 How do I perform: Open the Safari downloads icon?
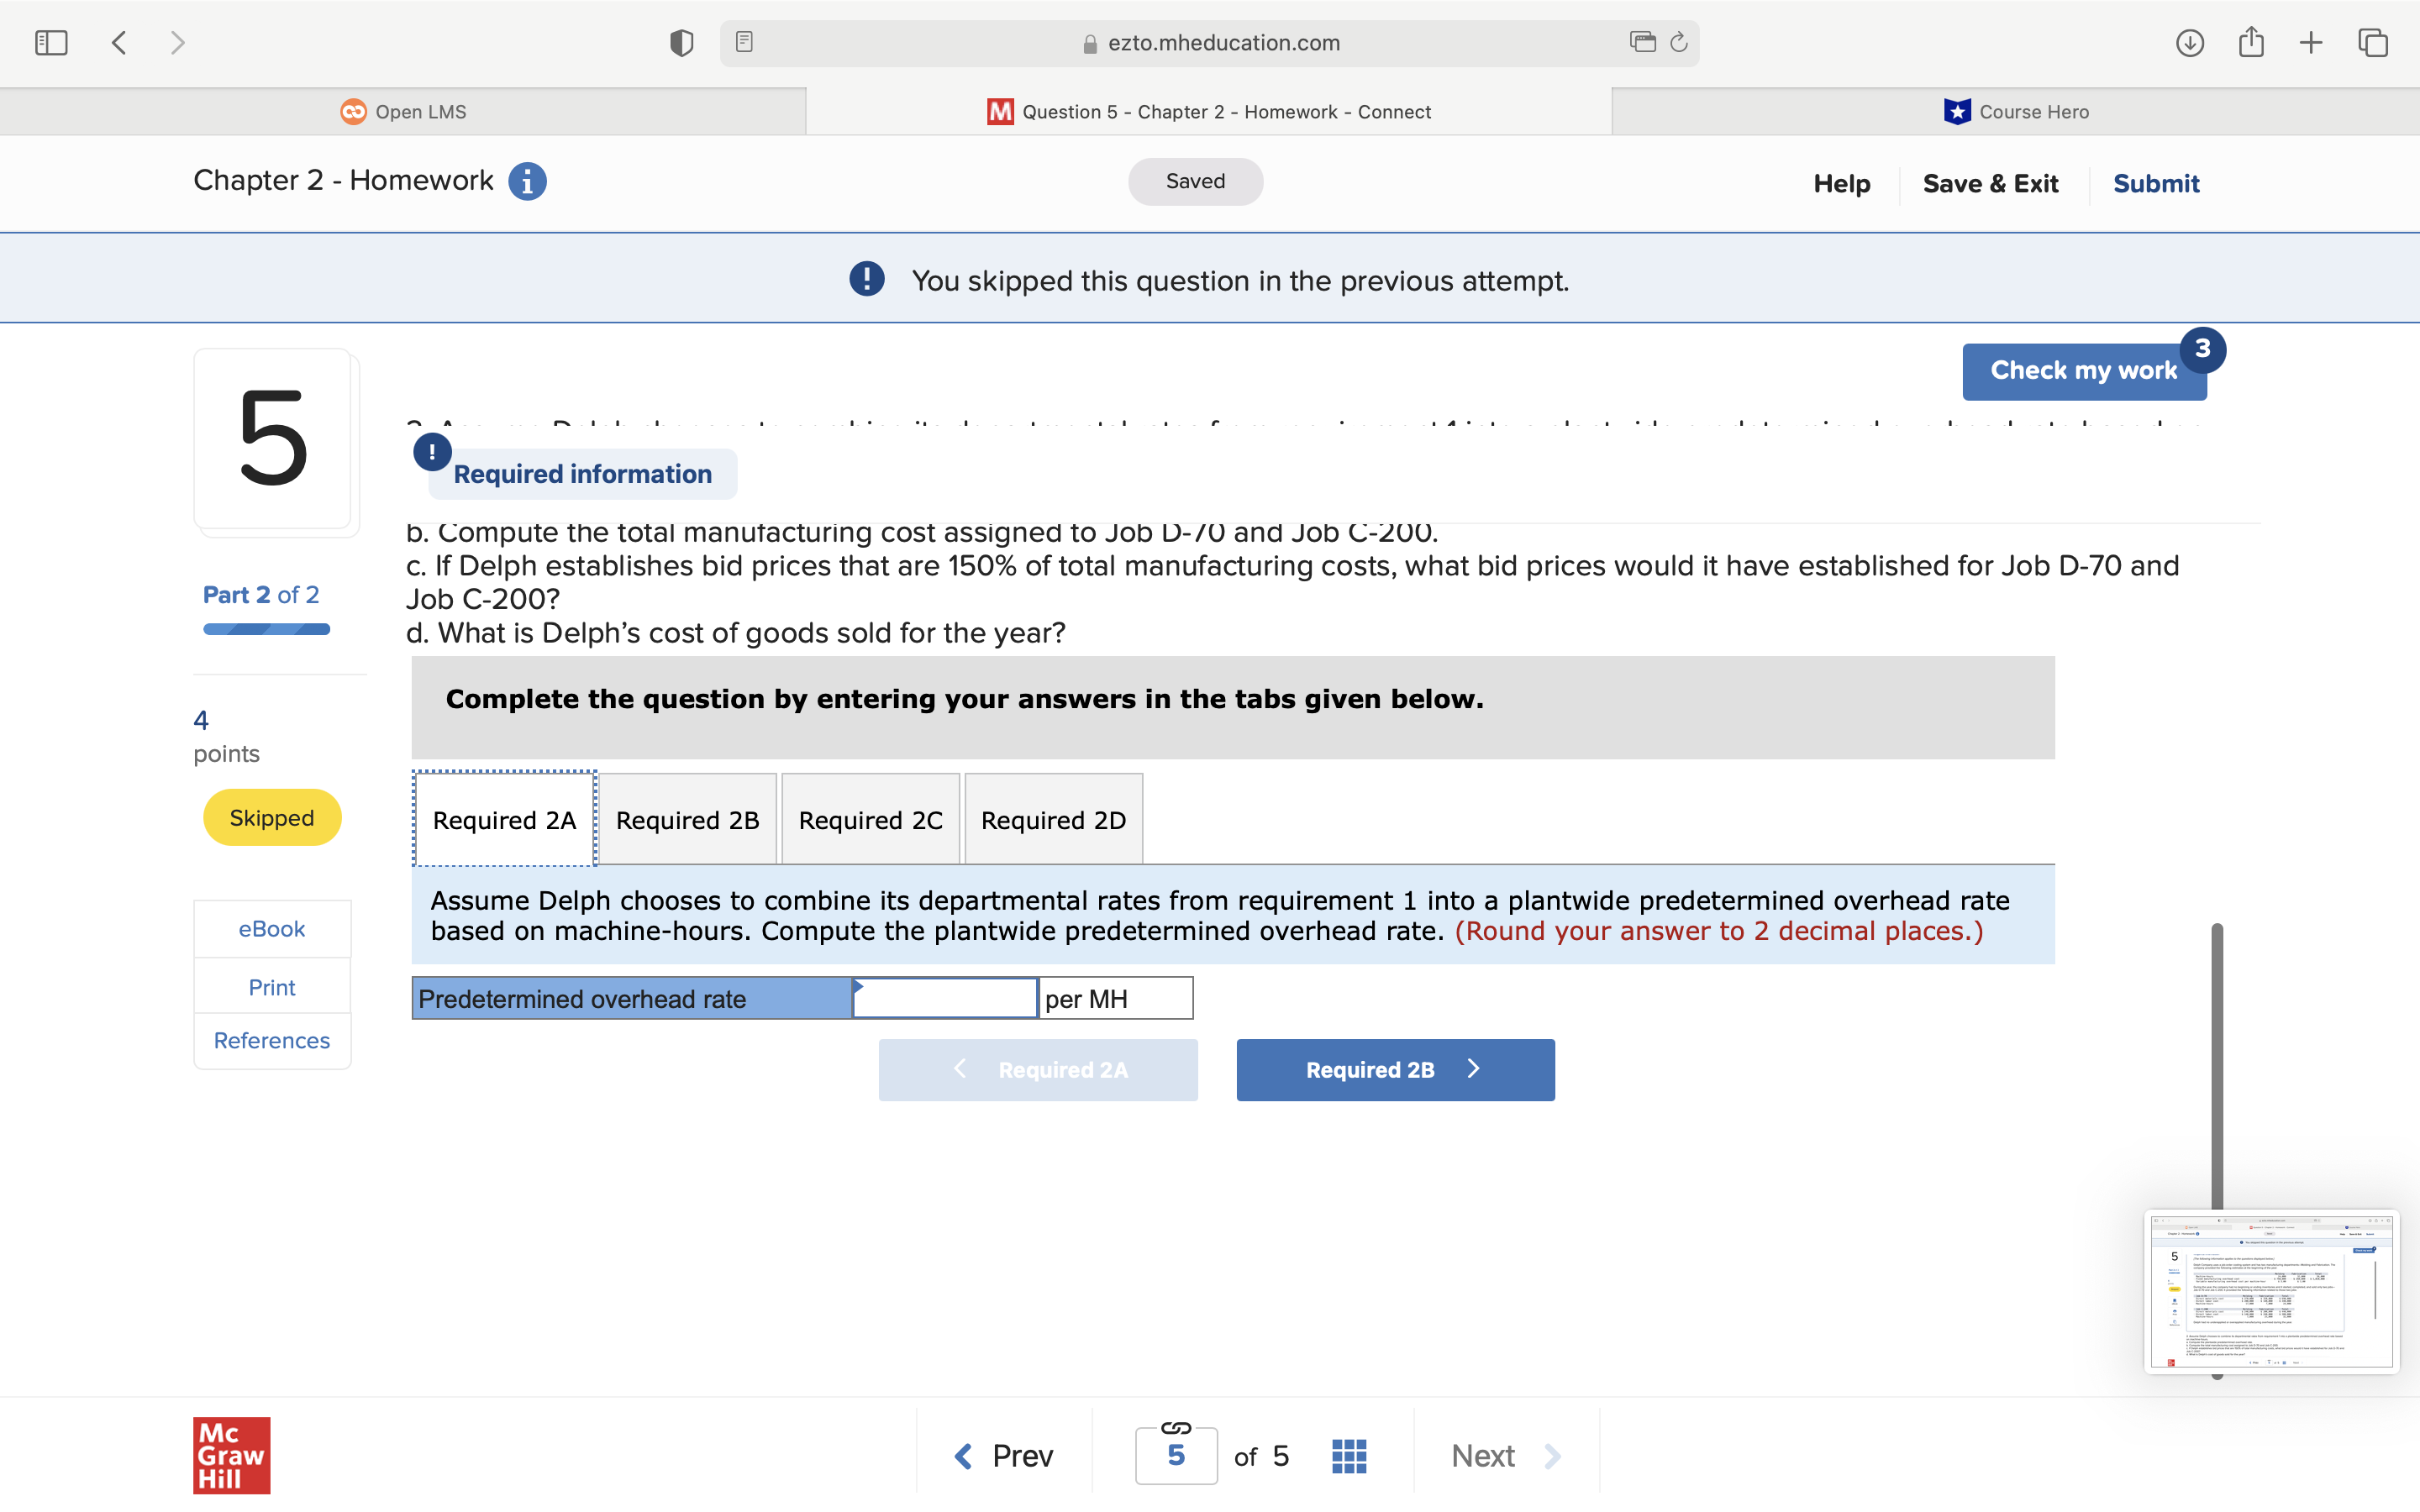click(2189, 43)
